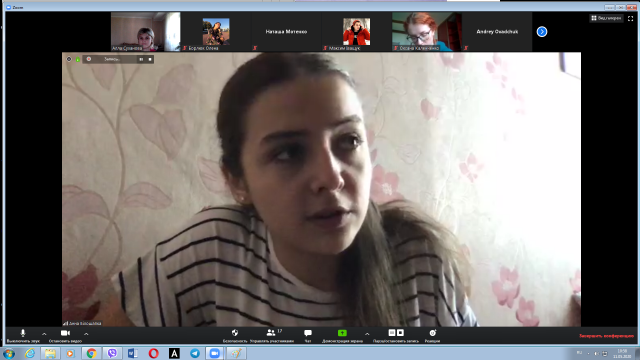Viewport: 640px width, 360px height.
Task: Select the participant thumbnail with red jacket photo
Action: click(356, 31)
